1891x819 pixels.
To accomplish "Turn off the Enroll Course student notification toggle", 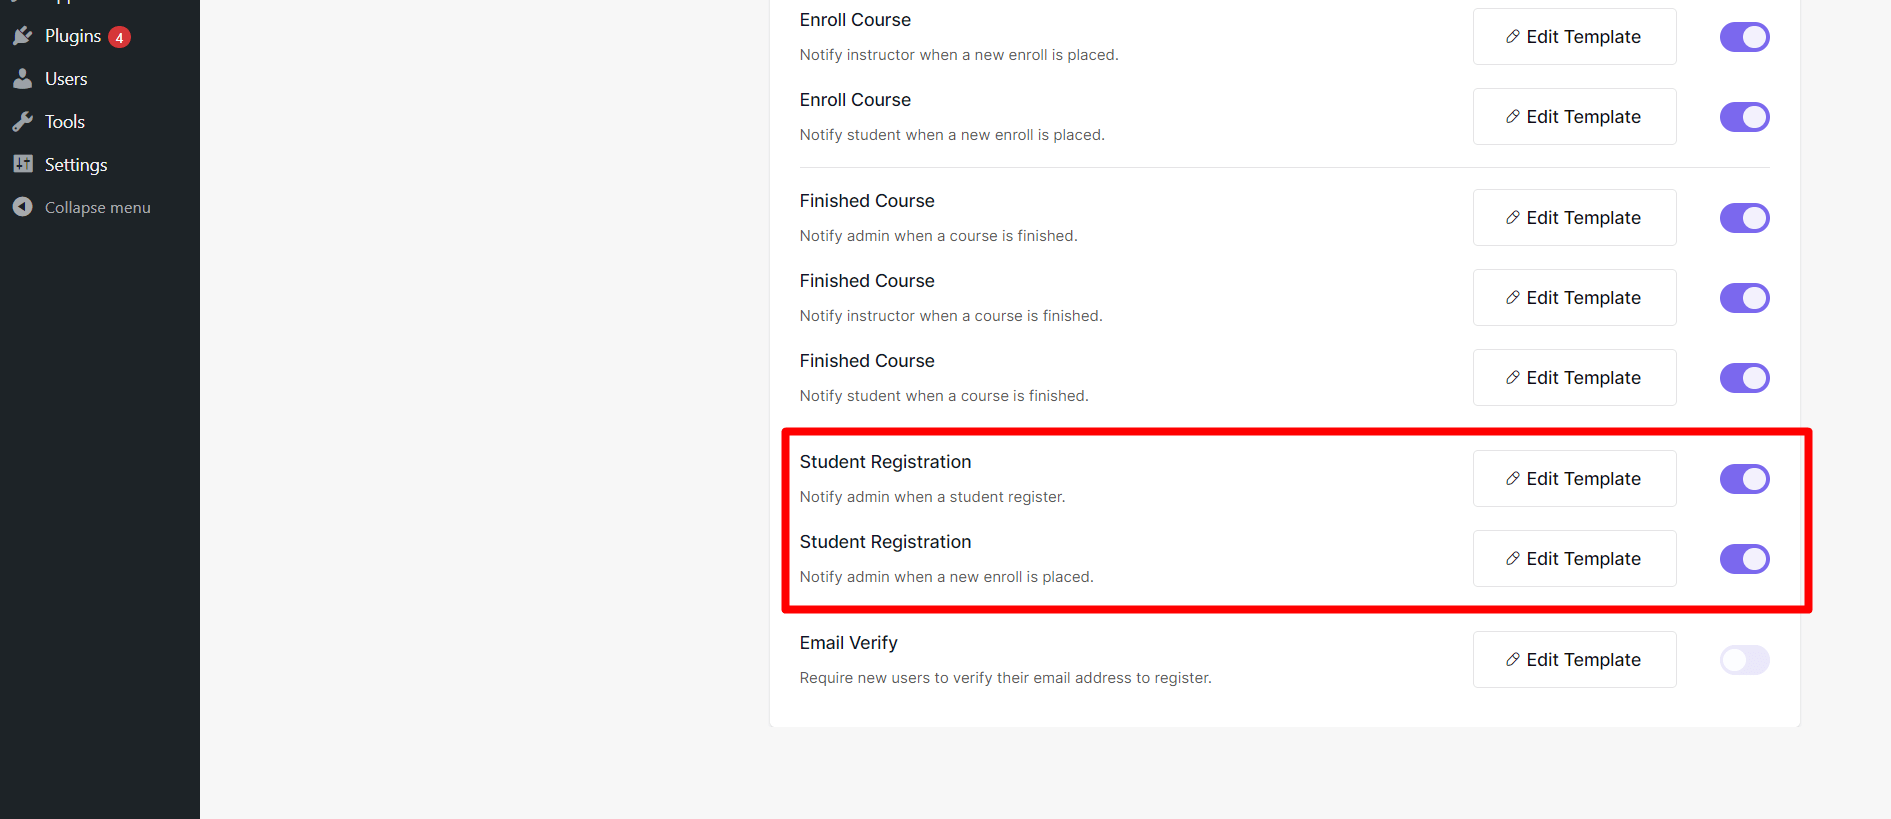I will 1744,117.
